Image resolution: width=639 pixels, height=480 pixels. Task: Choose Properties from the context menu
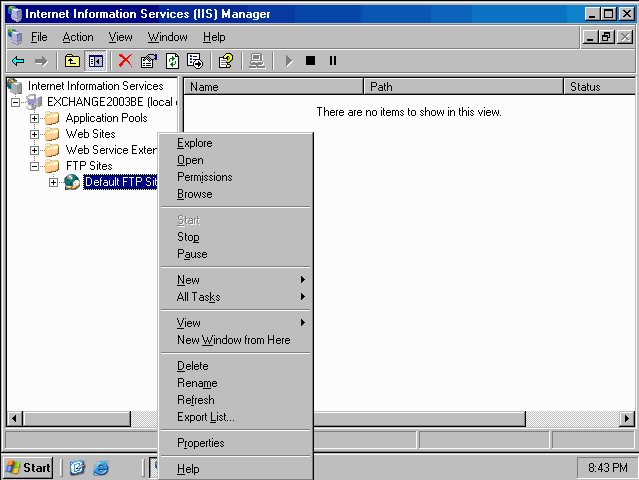pos(200,443)
